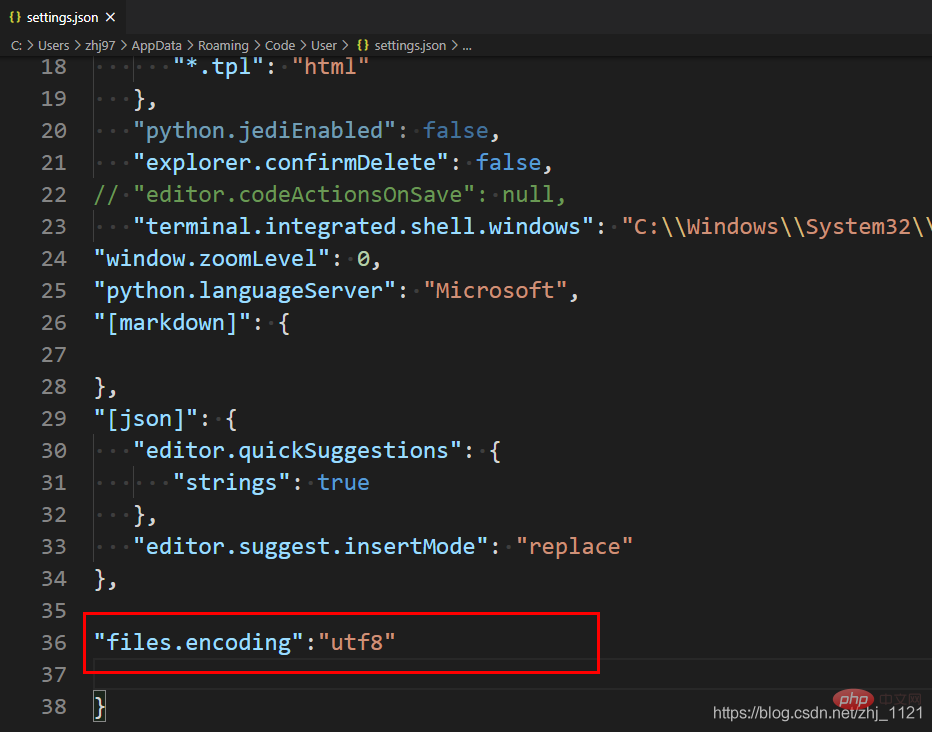This screenshot has height=732, width=932.
Task: Open the Roaming breadcrumb folder
Action: tap(223, 46)
